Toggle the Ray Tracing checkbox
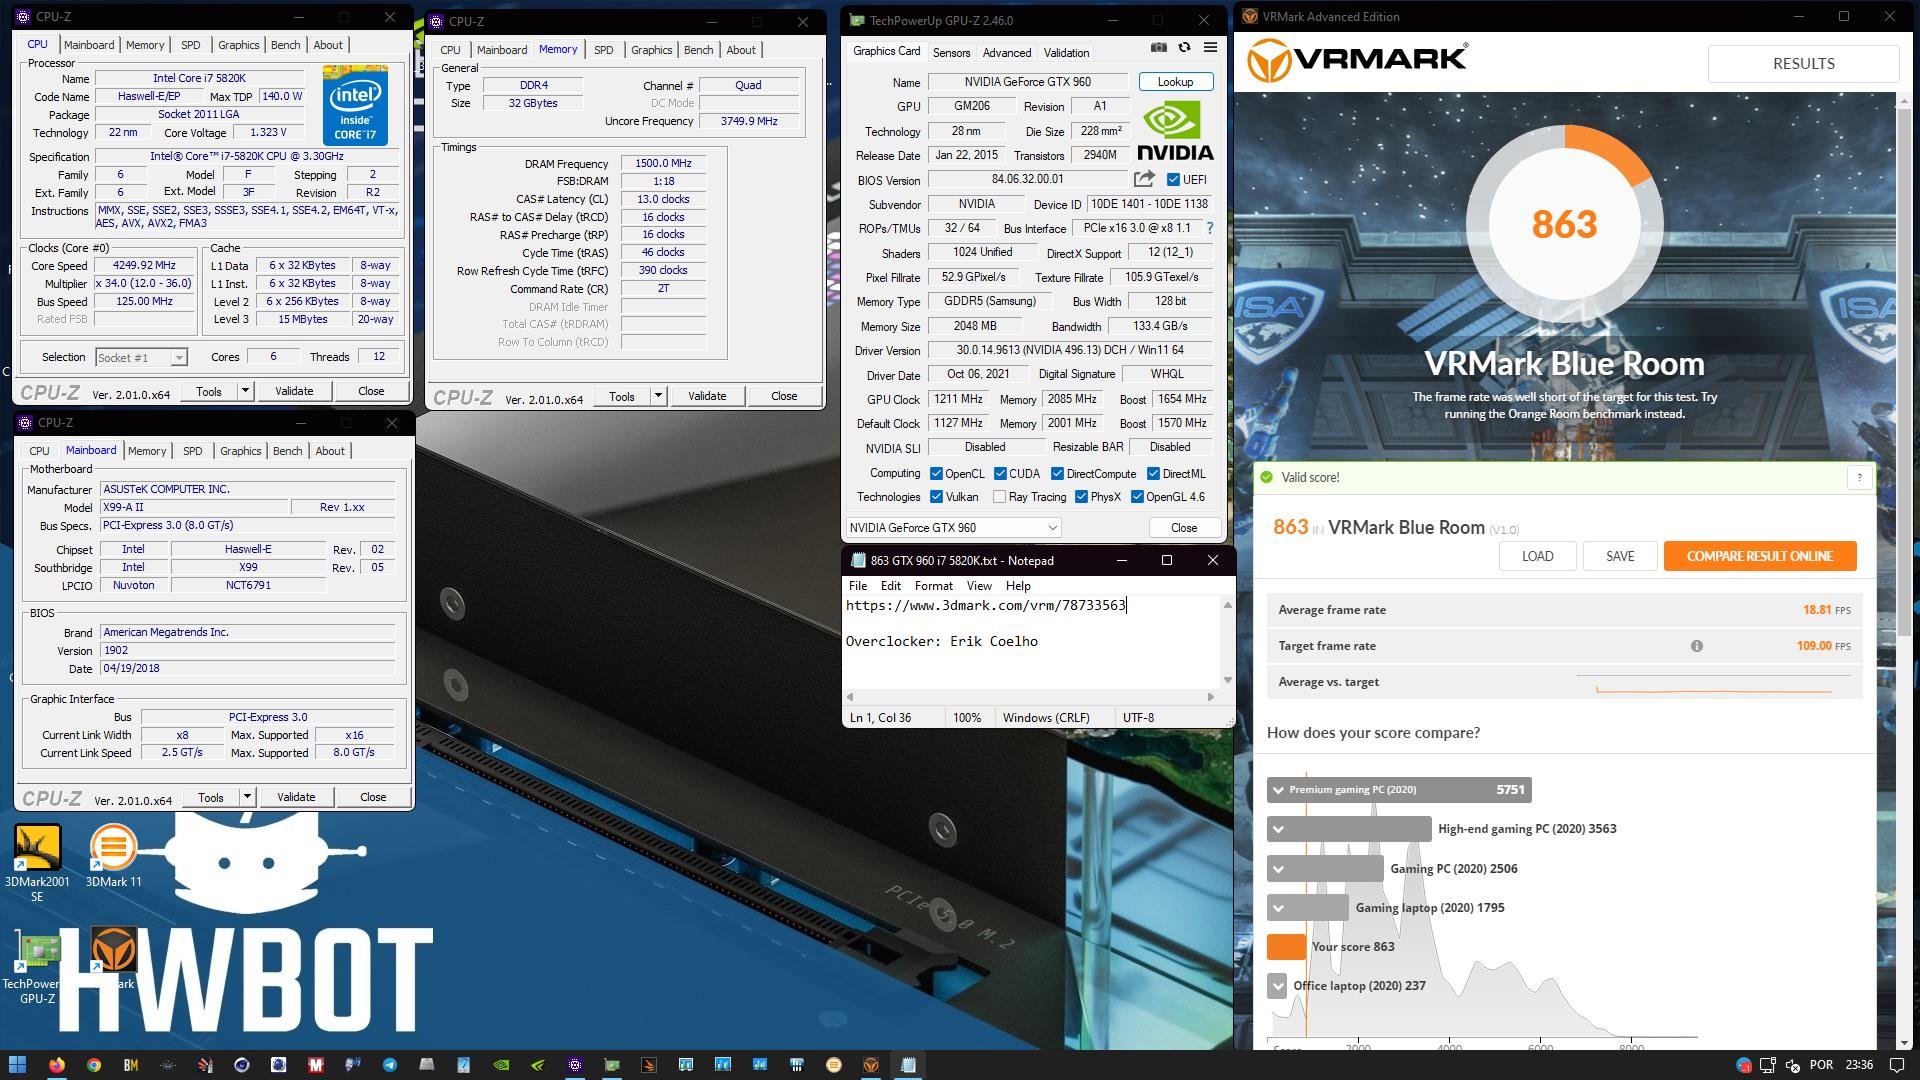1920x1080 pixels. click(999, 497)
